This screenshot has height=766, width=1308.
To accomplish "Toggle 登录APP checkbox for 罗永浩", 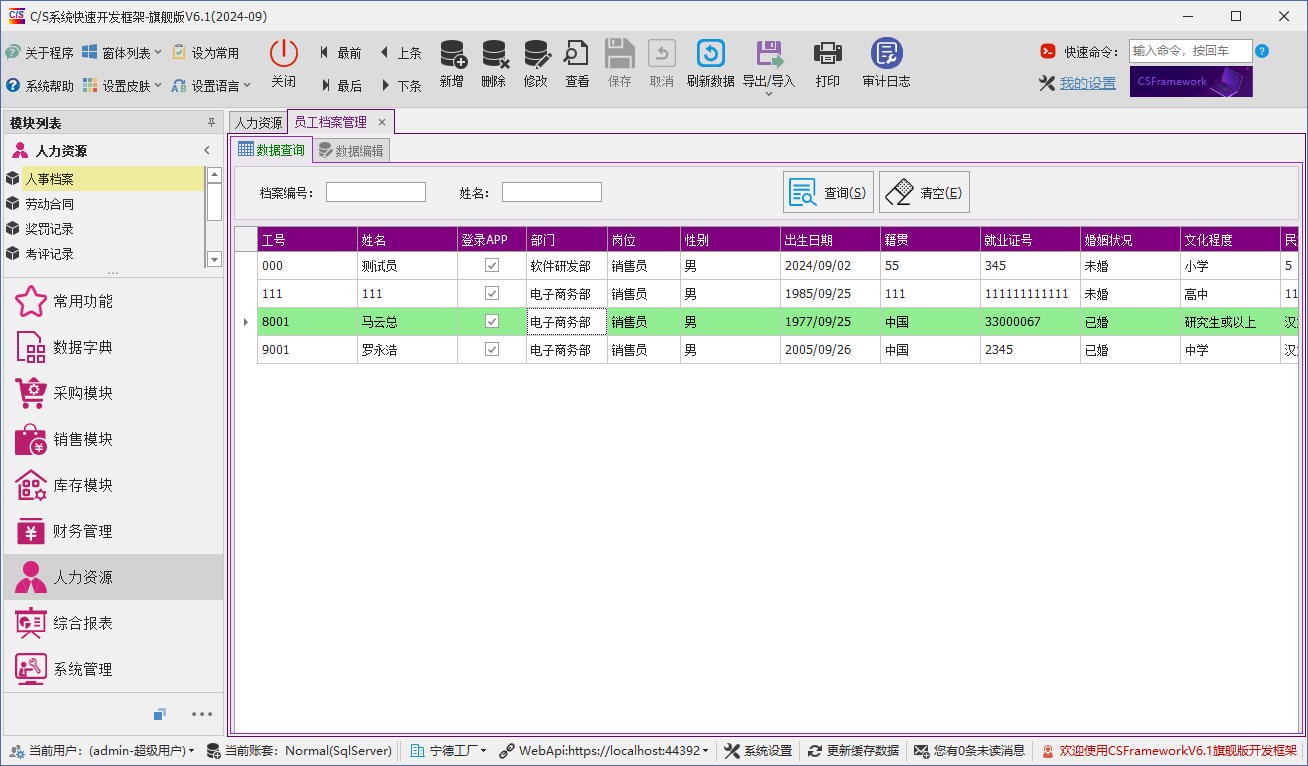I will pos(492,350).
